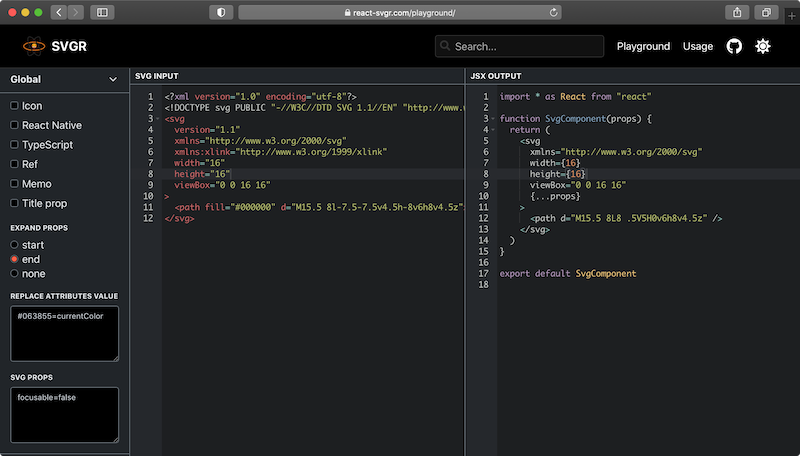
Task: Enable the Title prop checkbox
Action: 14,203
